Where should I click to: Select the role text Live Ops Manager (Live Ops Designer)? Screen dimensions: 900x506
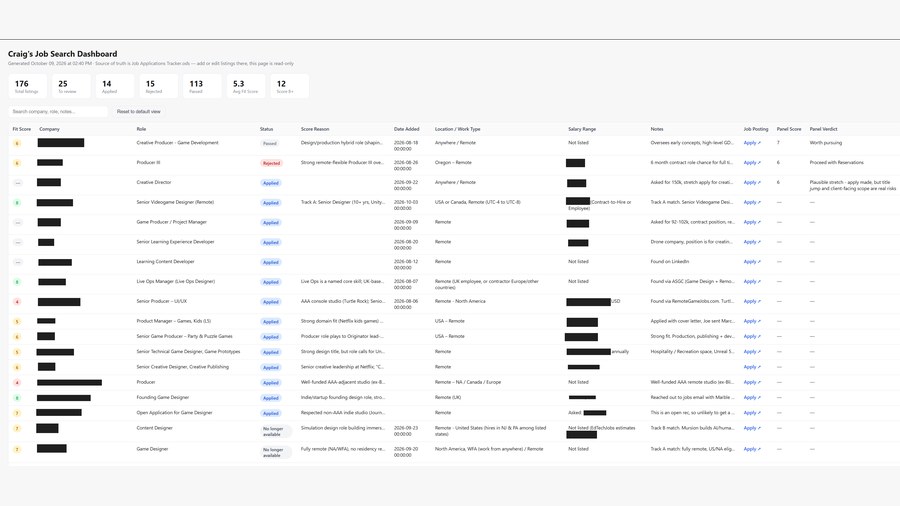(x=176, y=281)
